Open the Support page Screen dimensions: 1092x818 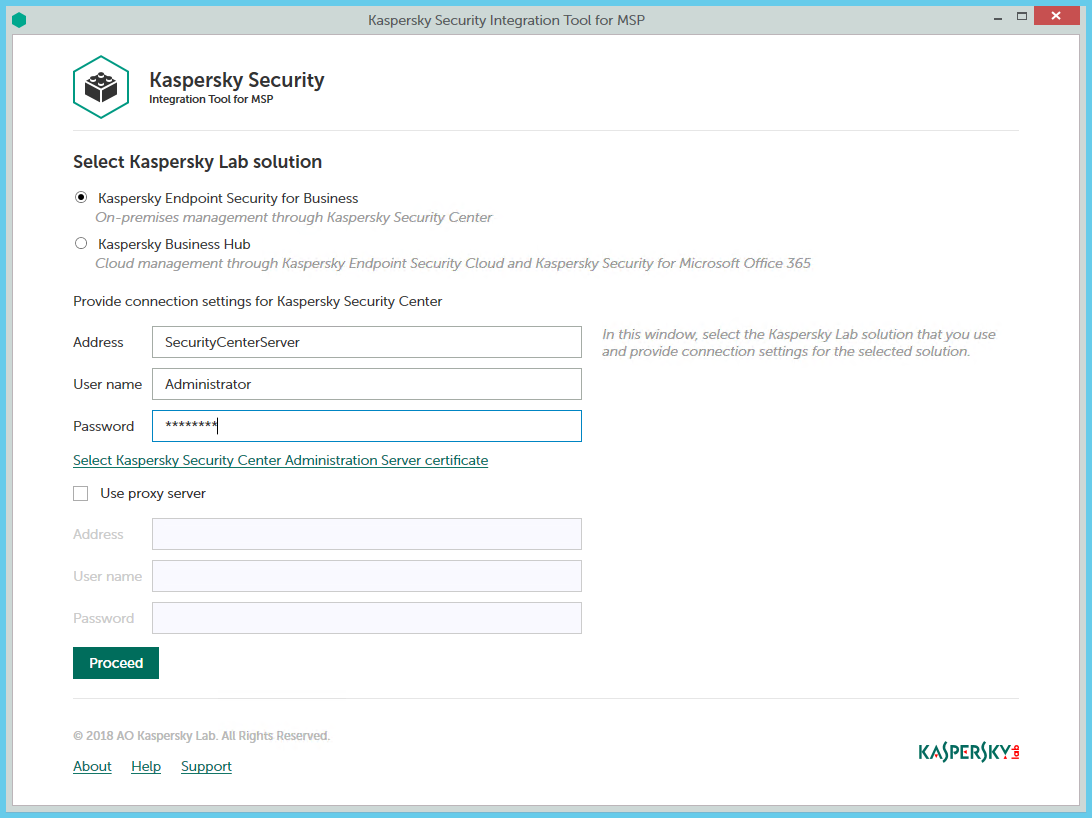[206, 766]
